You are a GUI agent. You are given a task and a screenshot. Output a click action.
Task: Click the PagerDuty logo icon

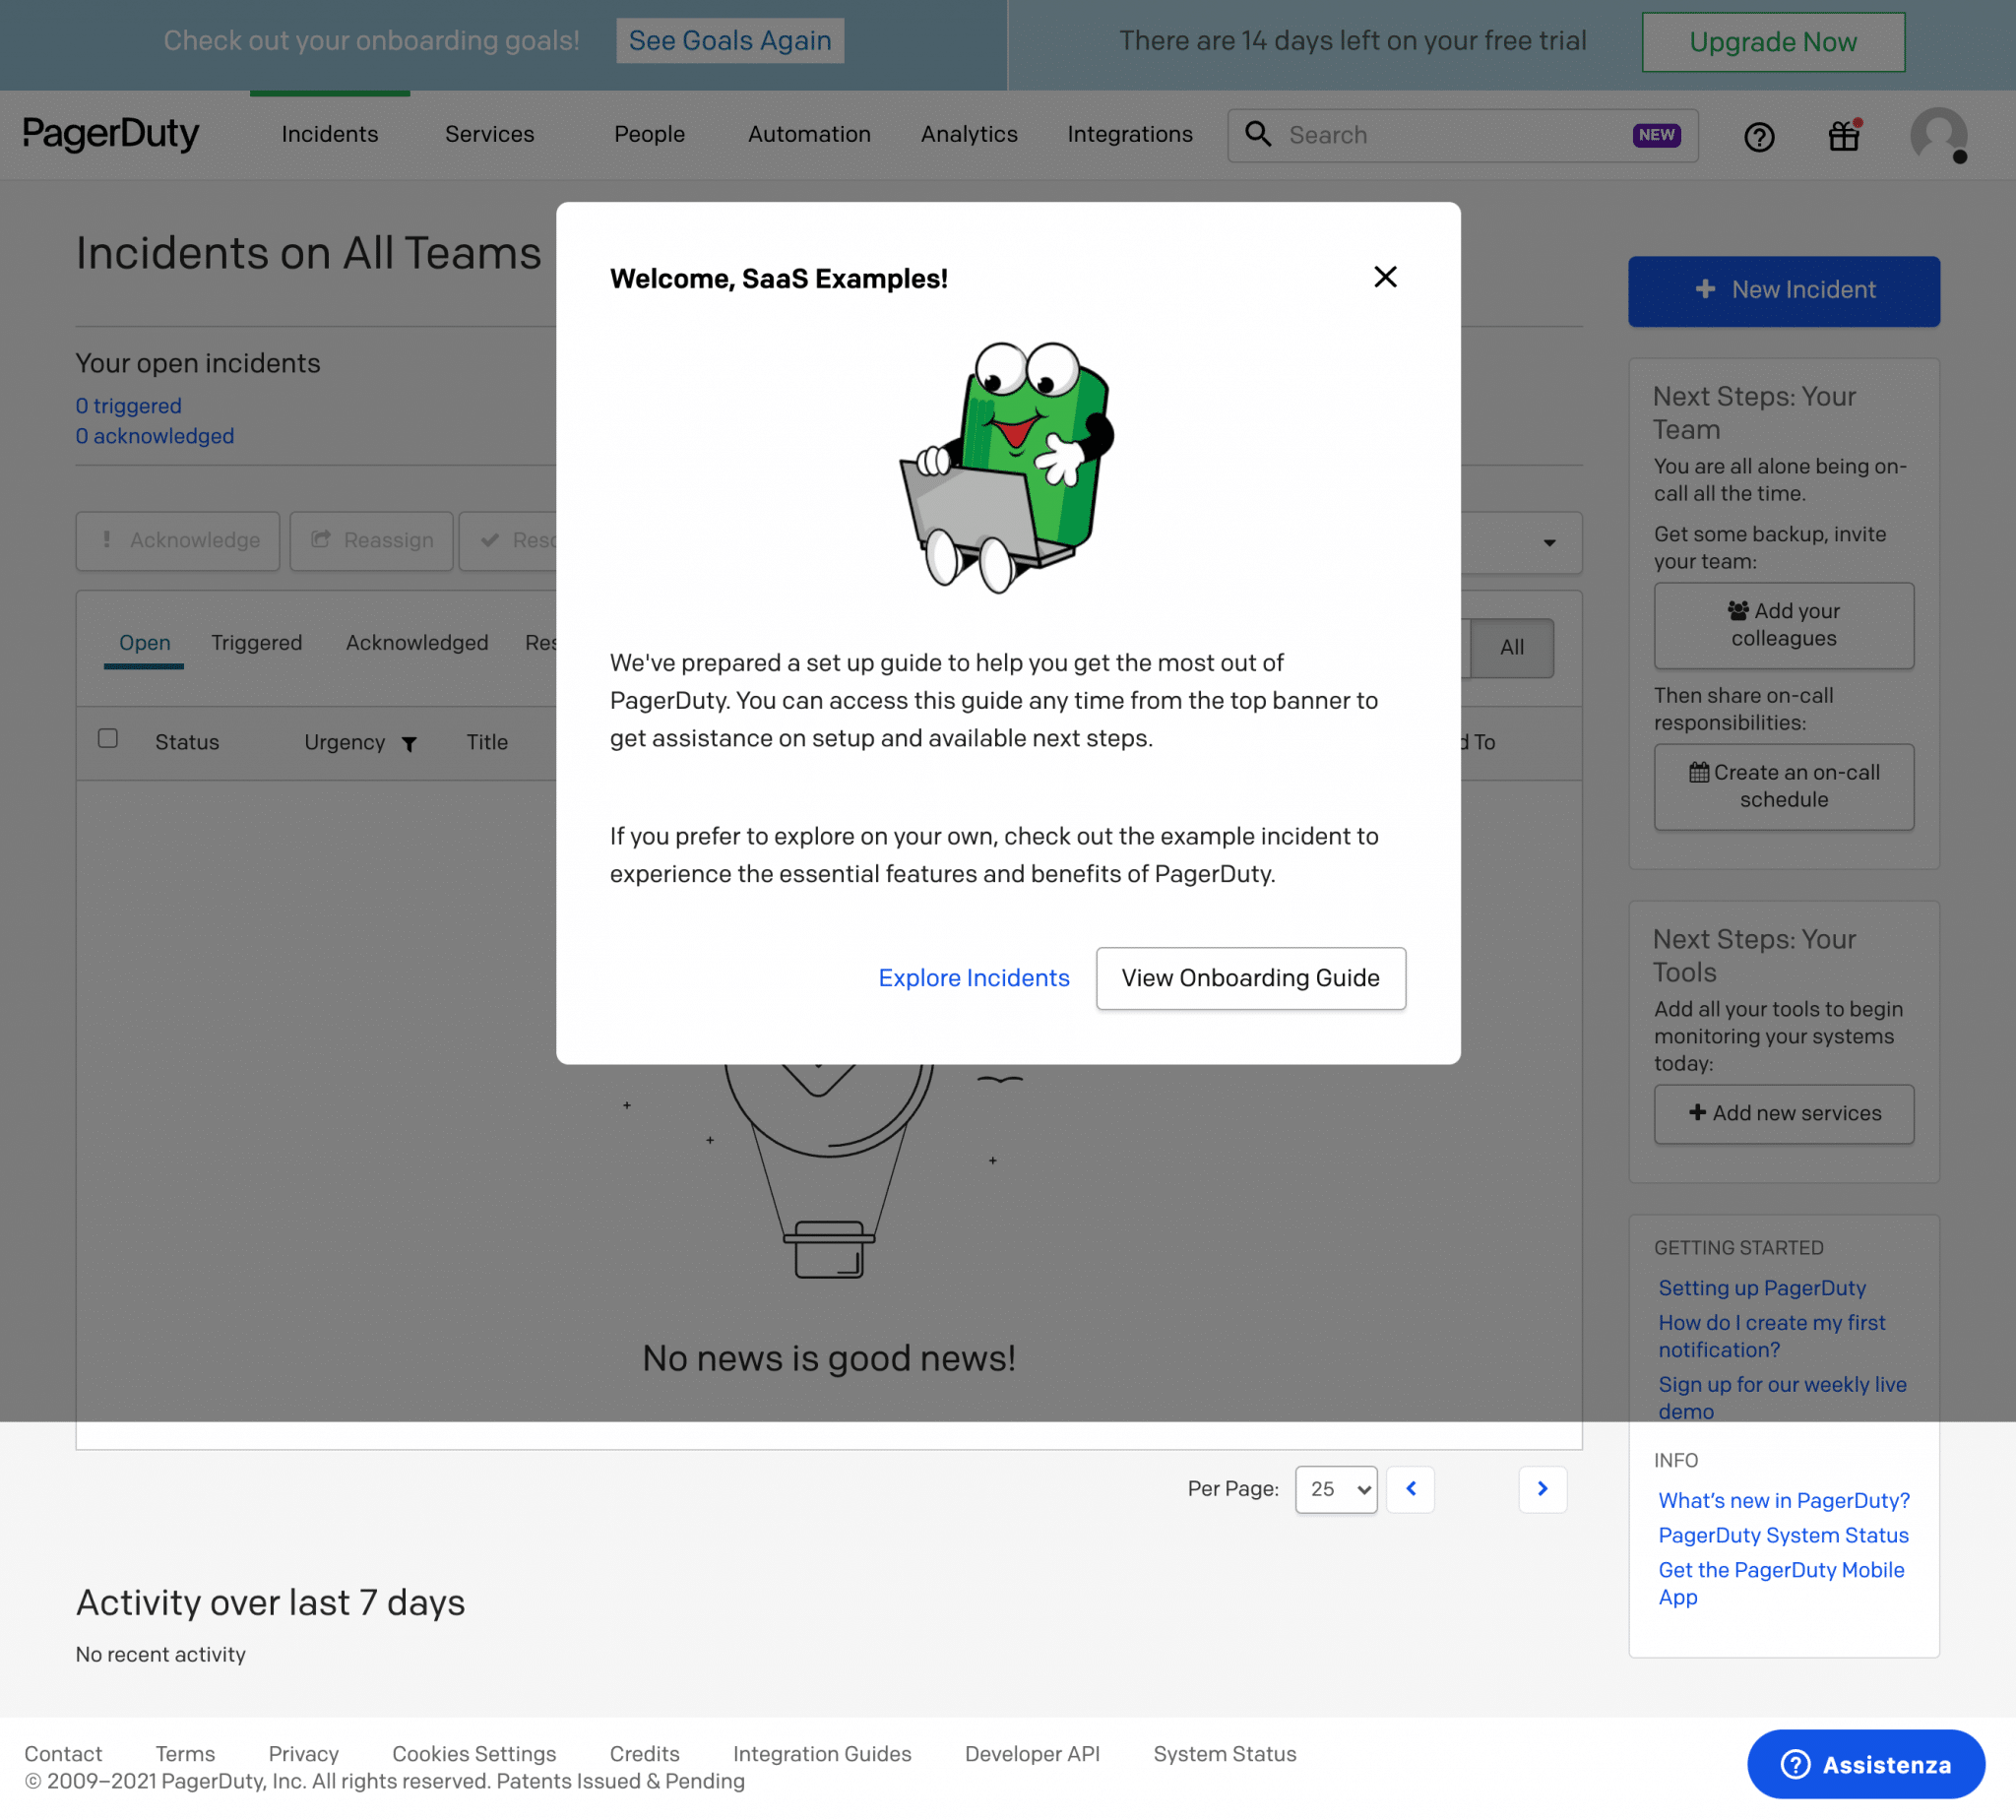109,135
